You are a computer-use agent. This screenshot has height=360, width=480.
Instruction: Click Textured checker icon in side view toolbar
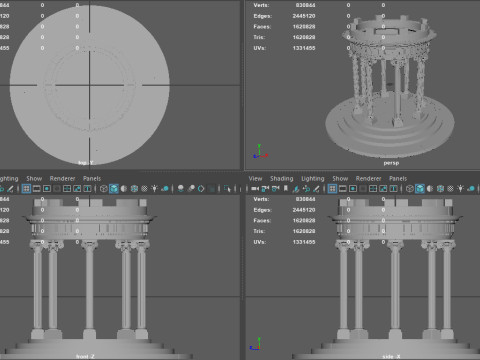451,189
